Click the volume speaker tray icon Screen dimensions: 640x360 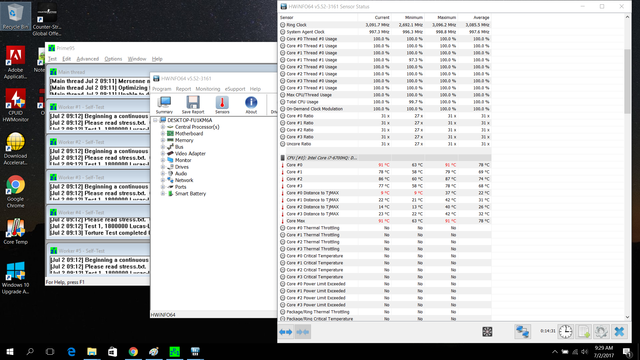coord(584,351)
